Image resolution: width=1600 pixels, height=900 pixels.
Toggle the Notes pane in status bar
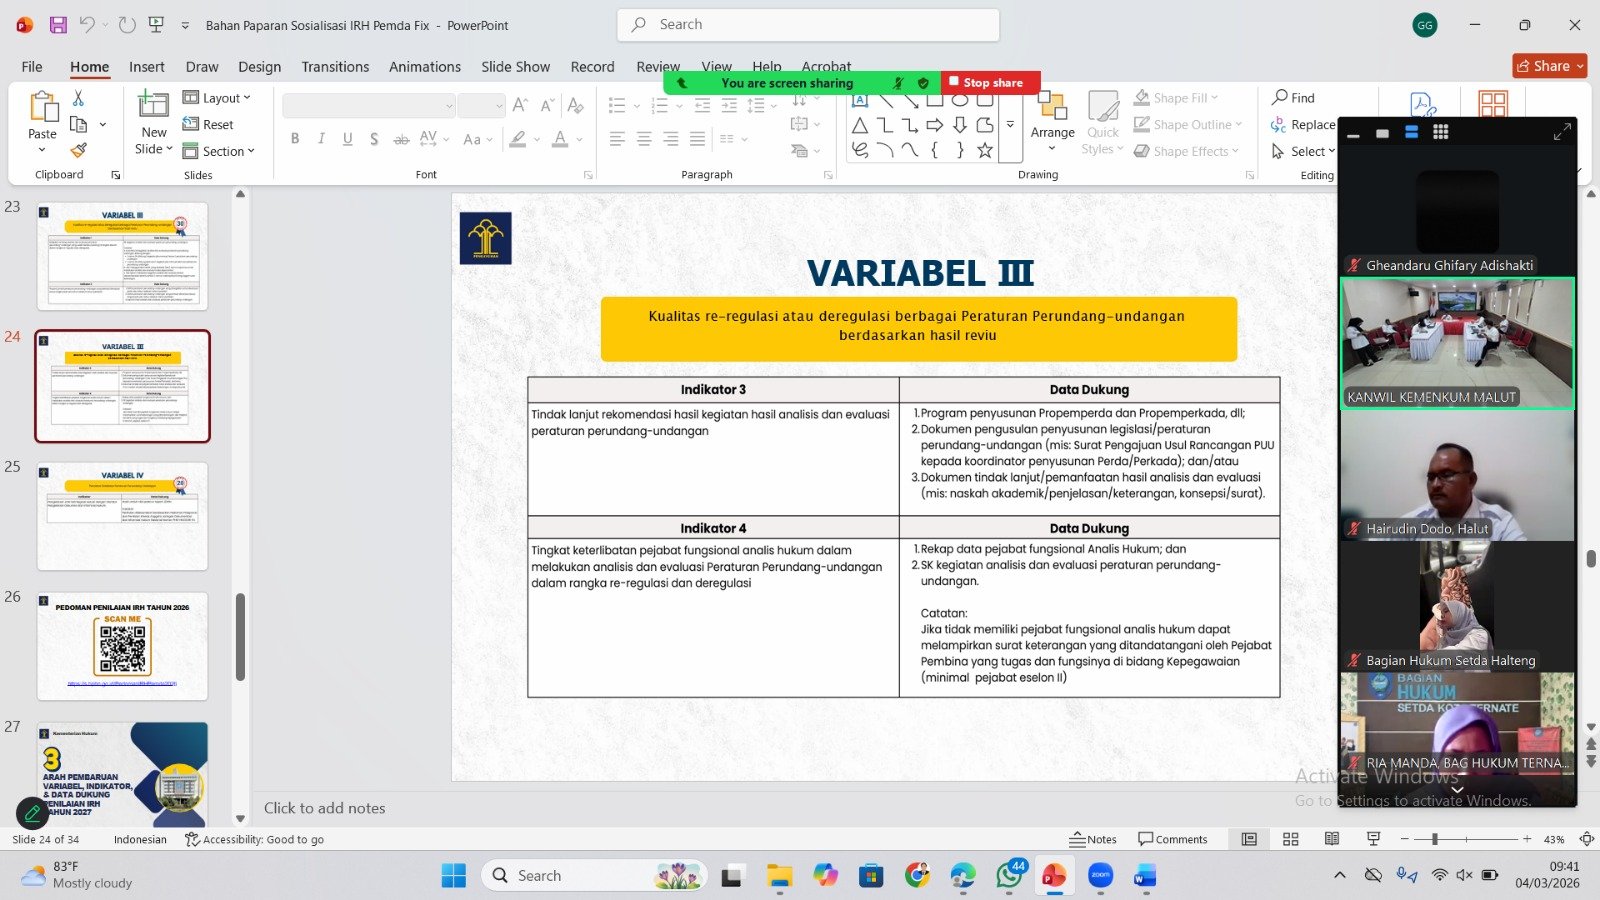[x=1093, y=839]
